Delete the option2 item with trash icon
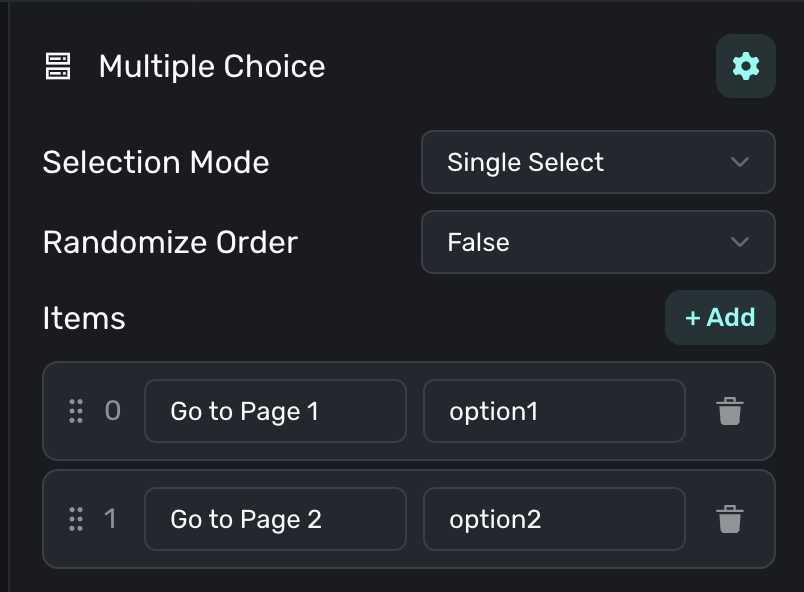 [x=730, y=519]
